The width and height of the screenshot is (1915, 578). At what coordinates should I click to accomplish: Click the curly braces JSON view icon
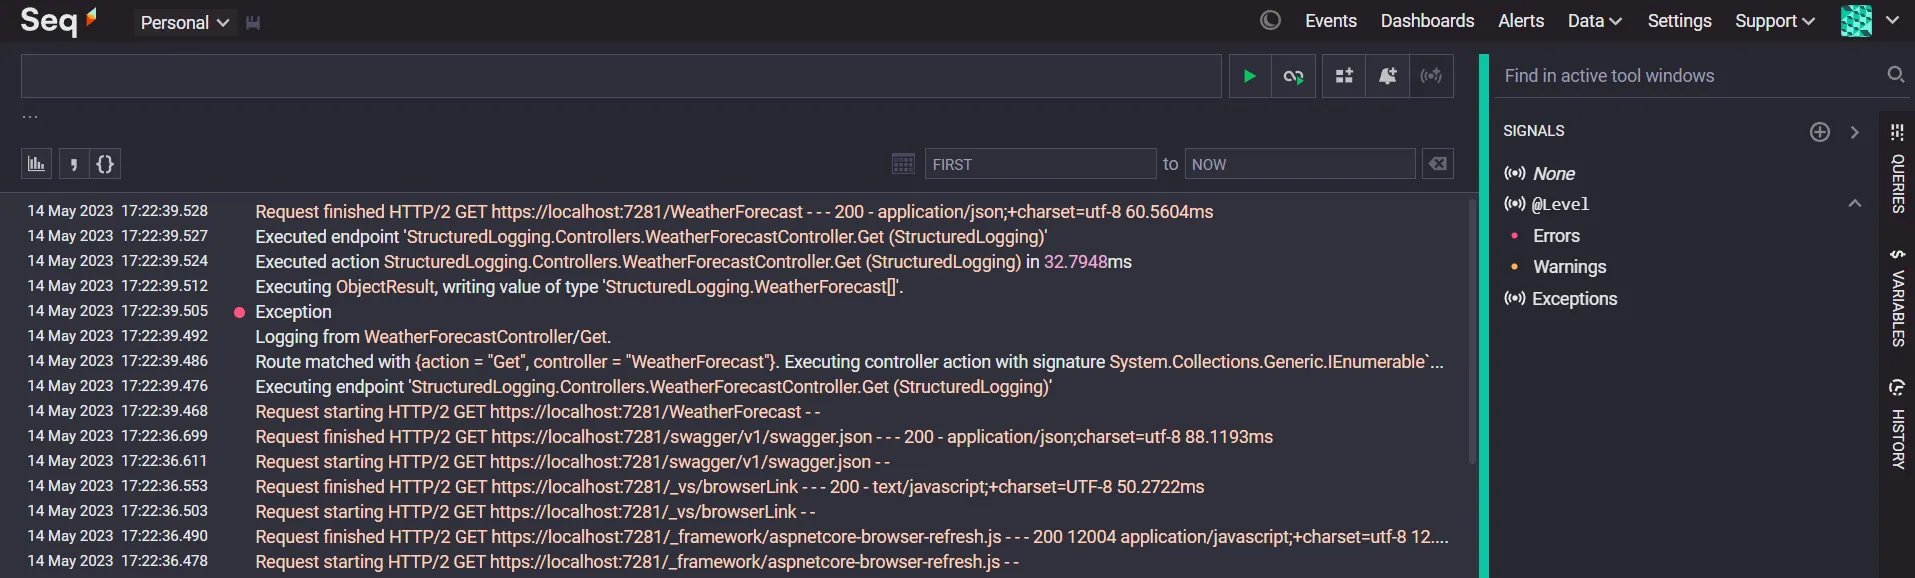pos(105,164)
